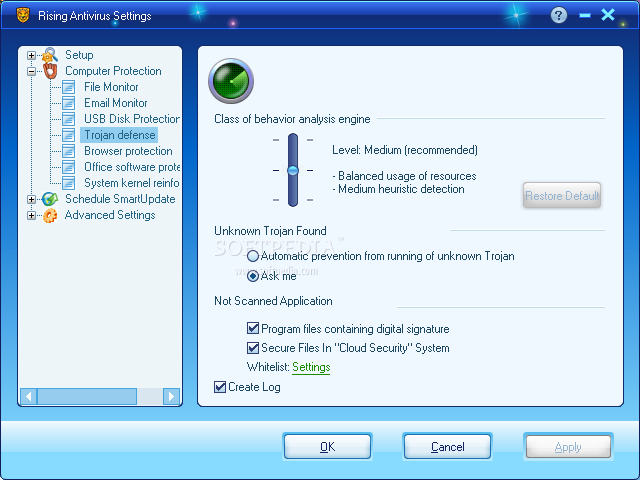This screenshot has width=640, height=480.
Task: Click the tree scrollbar right arrow
Action: click(x=171, y=396)
